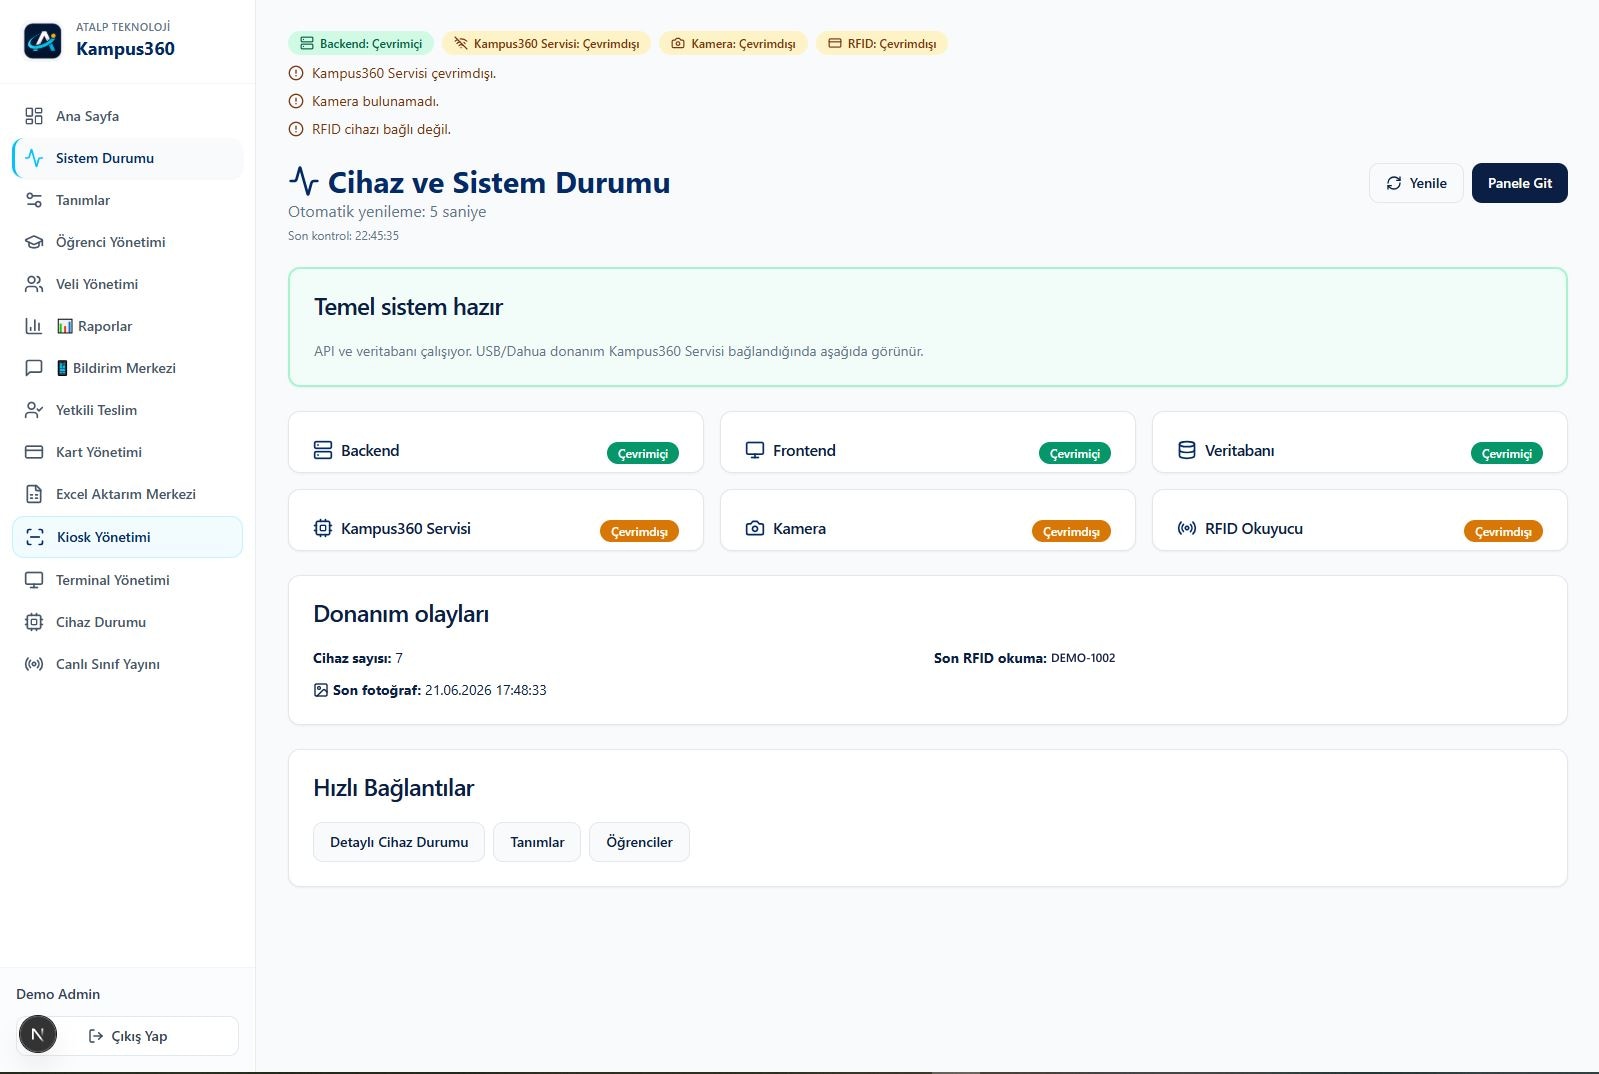
Task: Click the Excel Aktarım Merkezi file icon
Action: click(34, 494)
